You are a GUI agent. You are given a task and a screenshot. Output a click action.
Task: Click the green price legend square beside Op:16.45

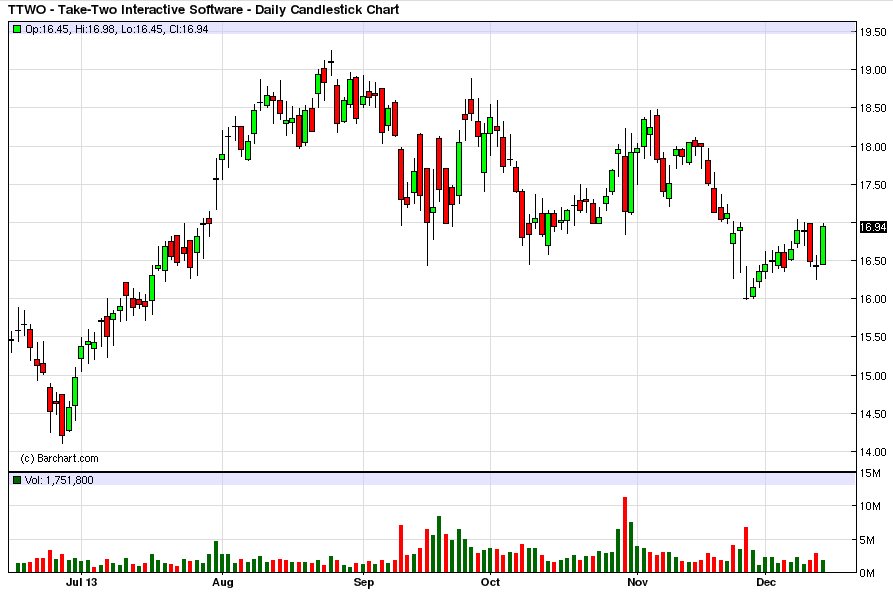point(17,29)
